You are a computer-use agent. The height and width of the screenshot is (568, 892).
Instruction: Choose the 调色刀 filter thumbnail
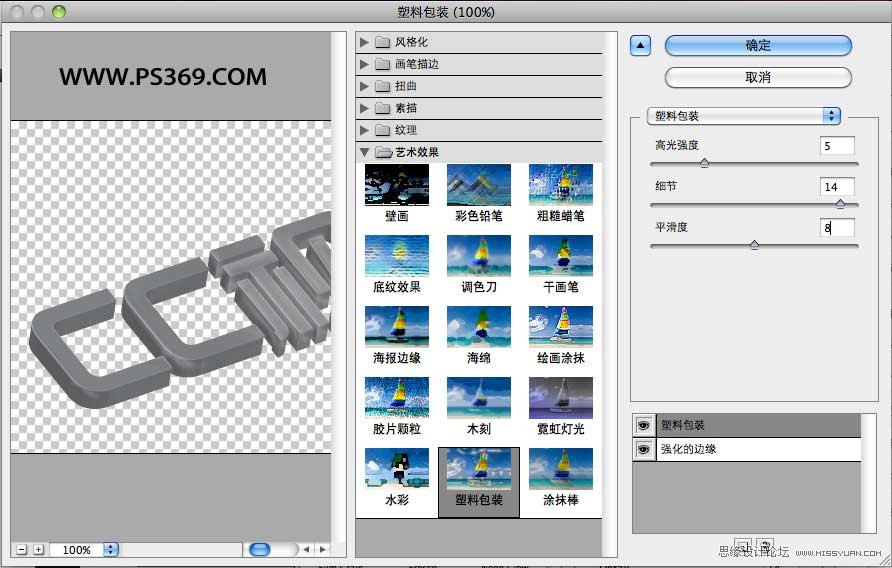point(478,256)
